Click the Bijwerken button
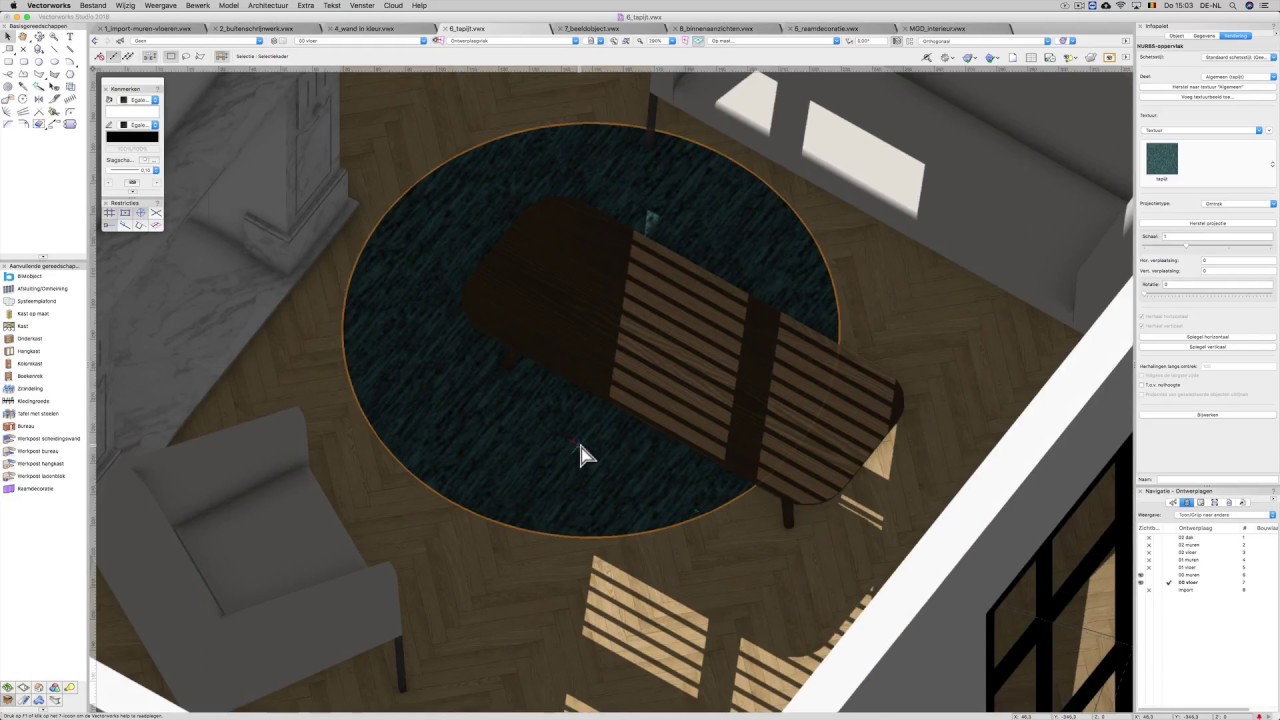This screenshot has width=1280, height=720. tap(1208, 415)
